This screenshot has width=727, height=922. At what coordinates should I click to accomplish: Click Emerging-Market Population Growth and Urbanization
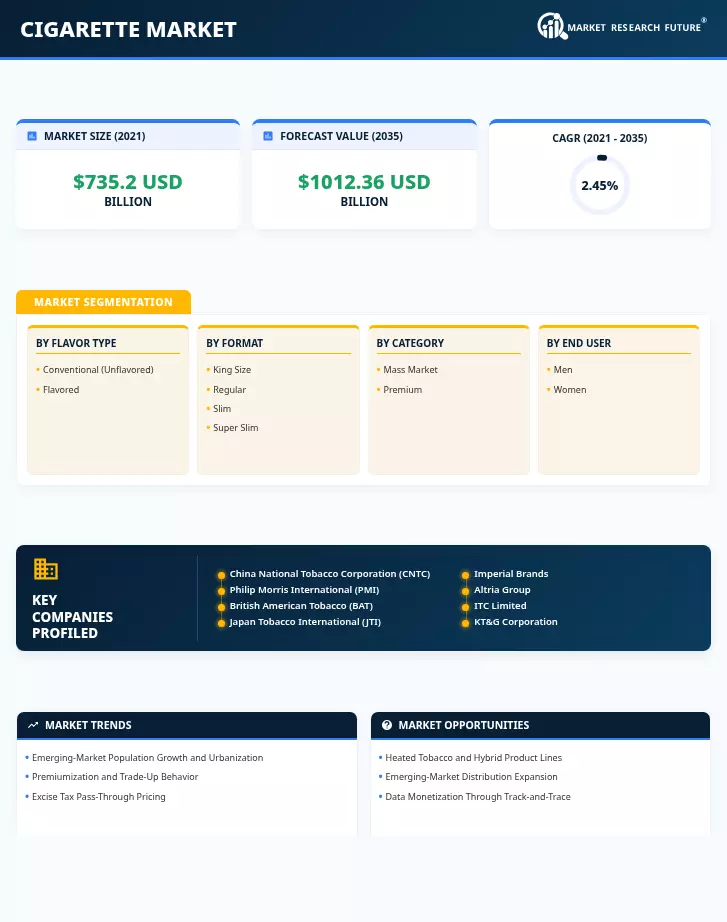pyautogui.click(x=148, y=758)
